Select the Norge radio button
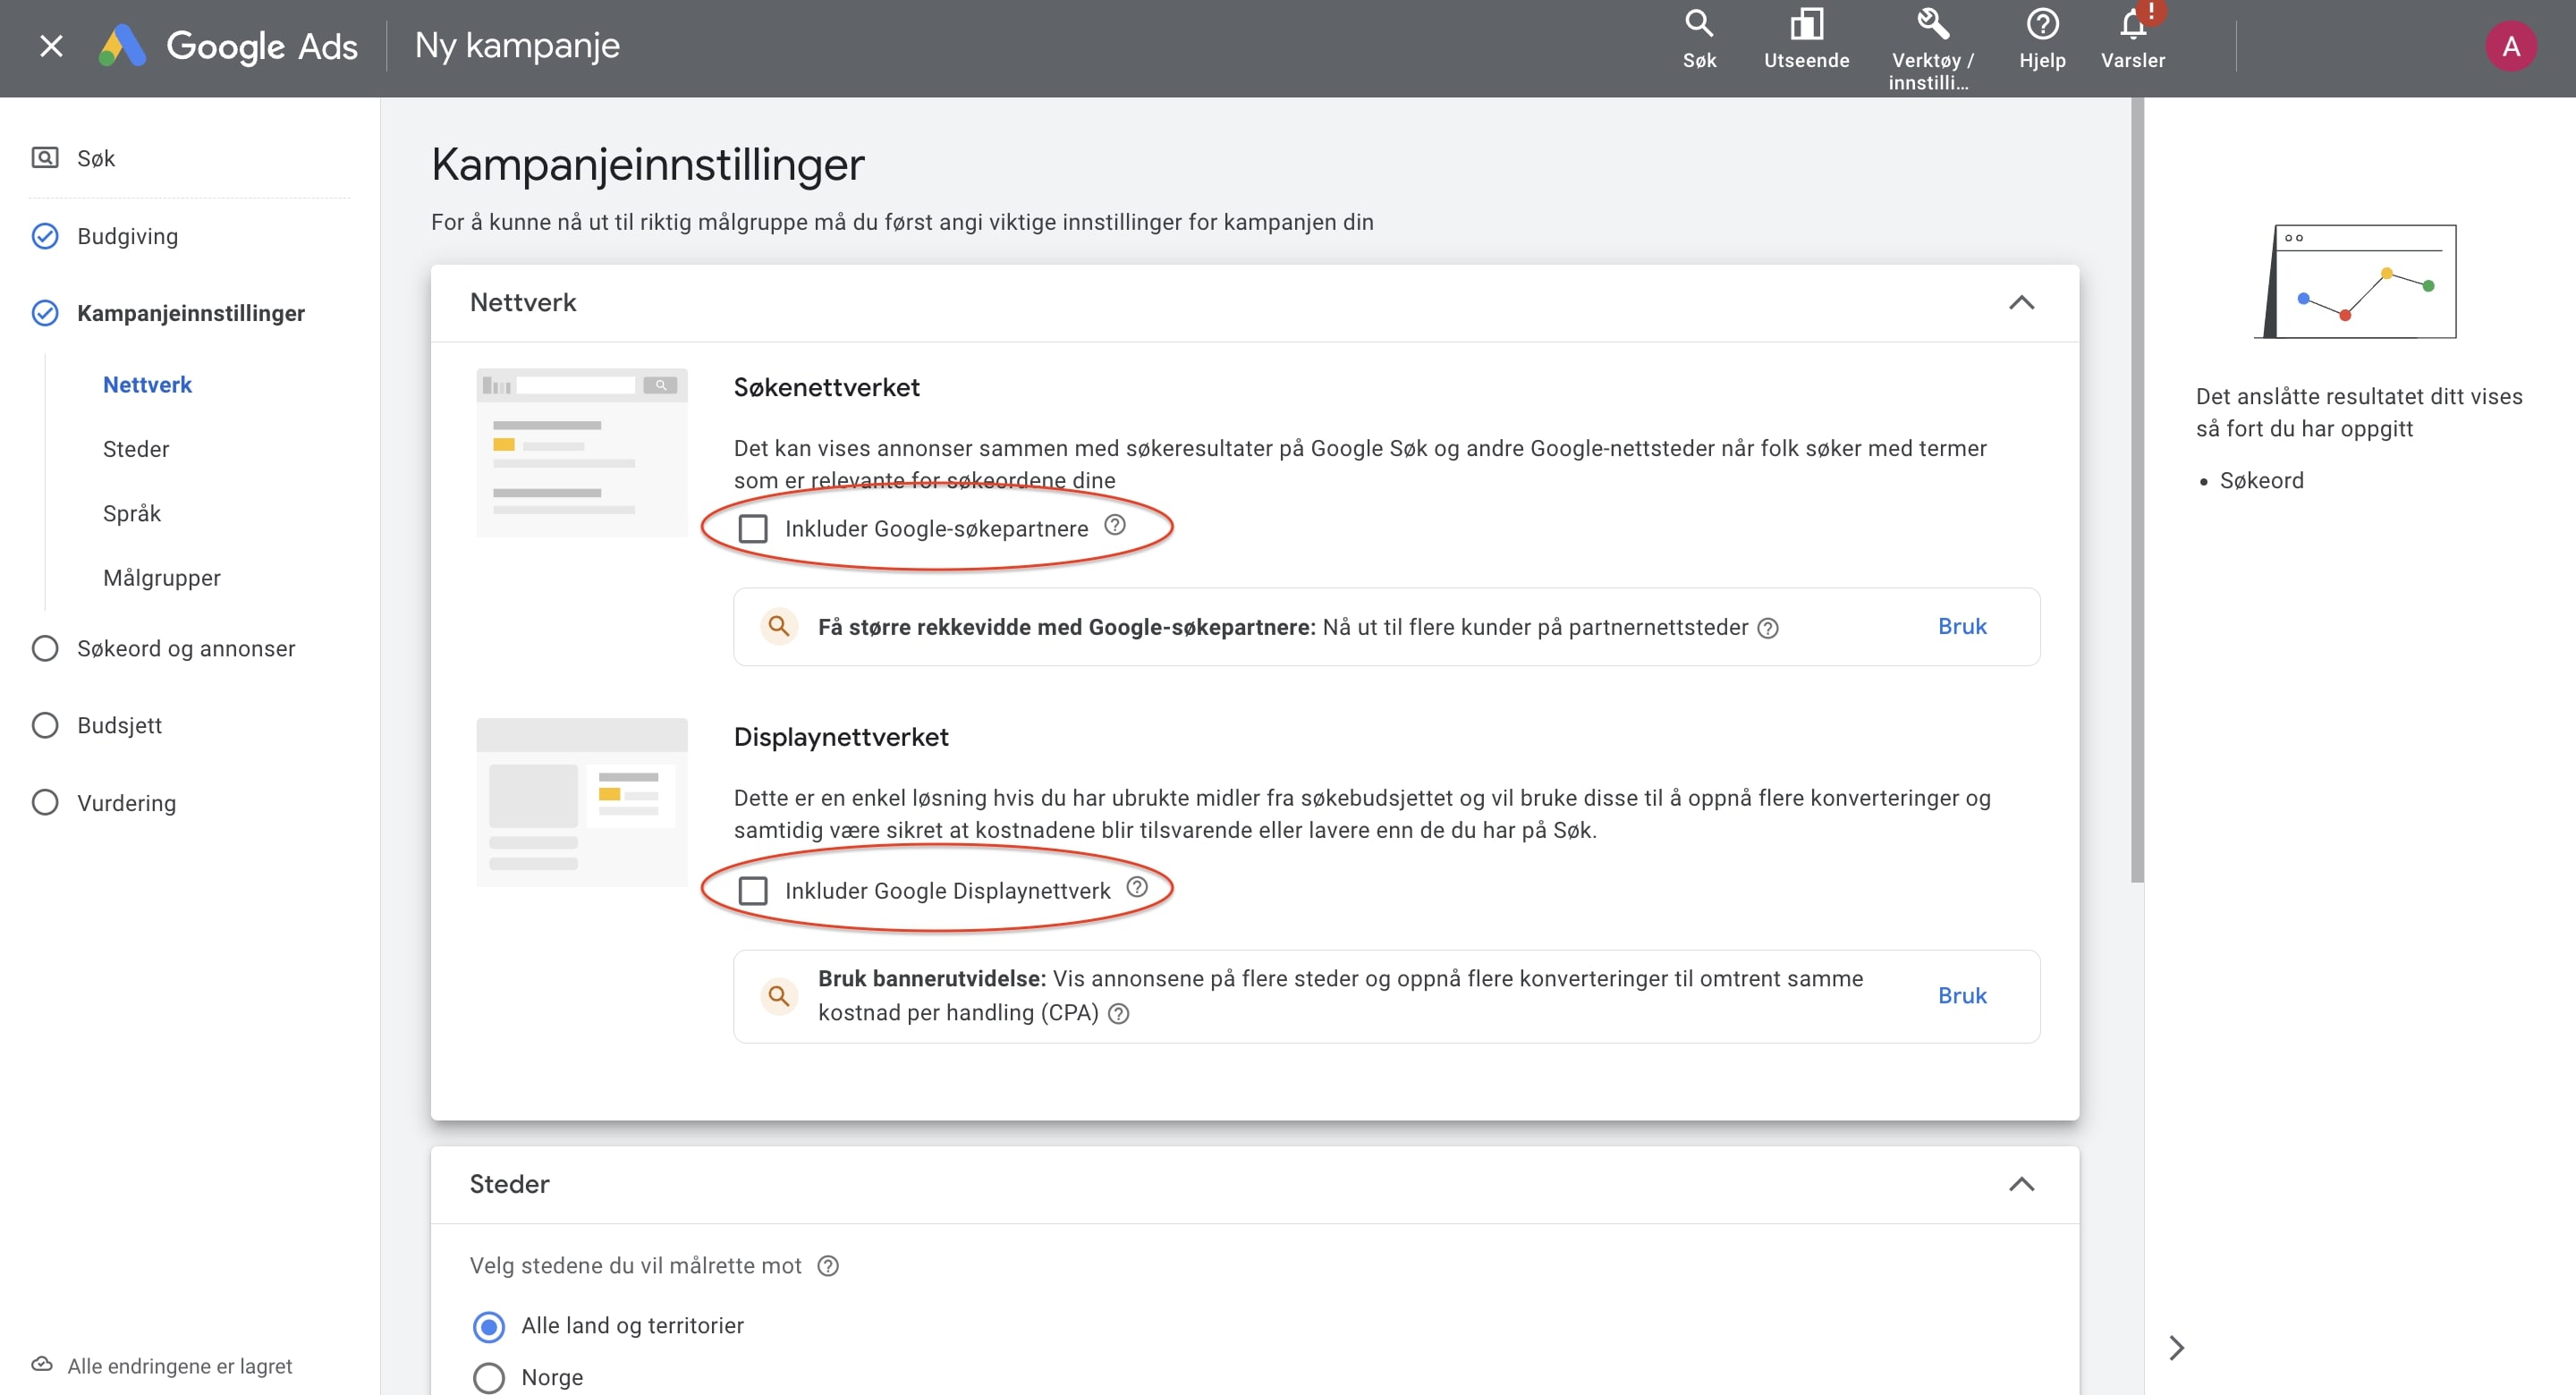The image size is (2576, 1395). tap(489, 1377)
